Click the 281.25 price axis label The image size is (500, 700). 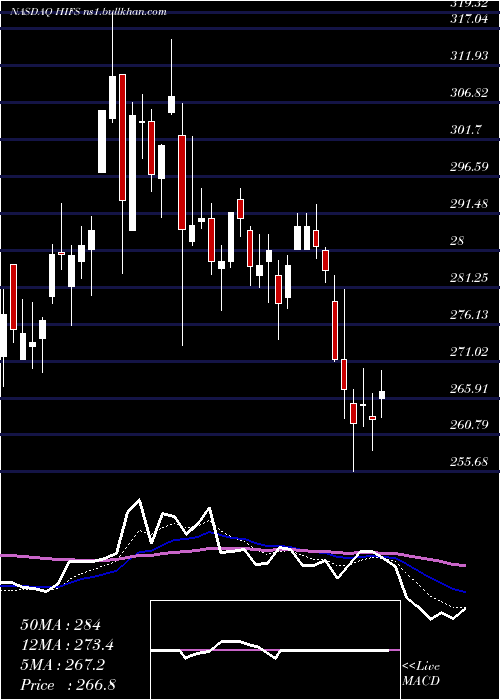point(469,278)
